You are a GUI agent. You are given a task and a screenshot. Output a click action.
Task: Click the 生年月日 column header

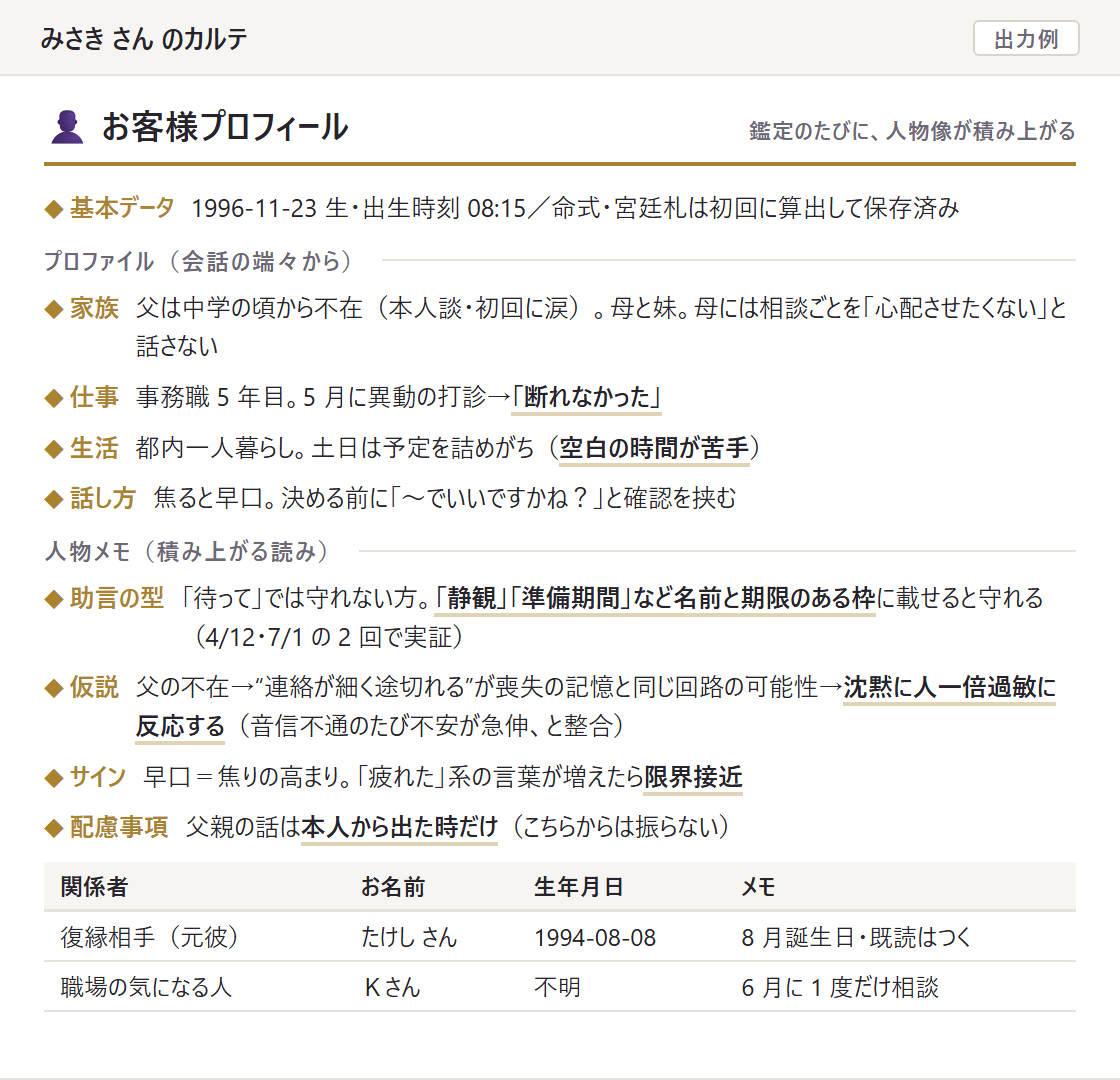[579, 886]
